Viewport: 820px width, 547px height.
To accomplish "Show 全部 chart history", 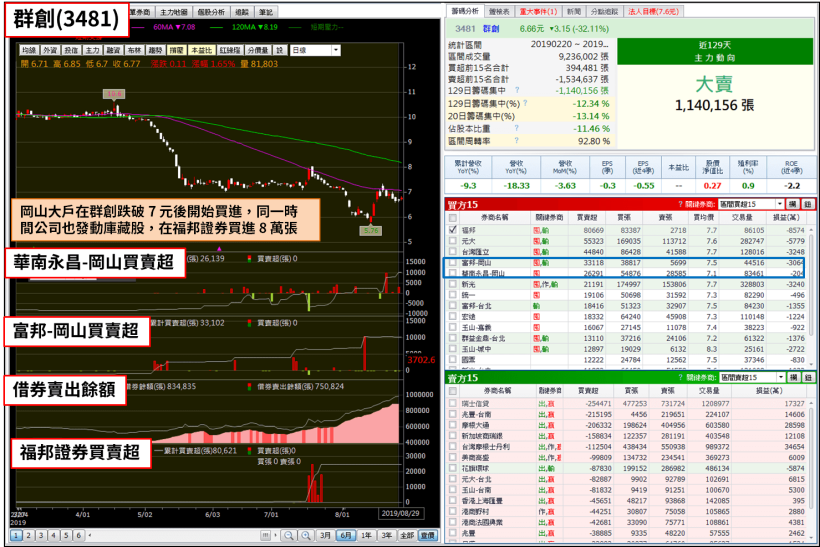I will pos(407,535).
